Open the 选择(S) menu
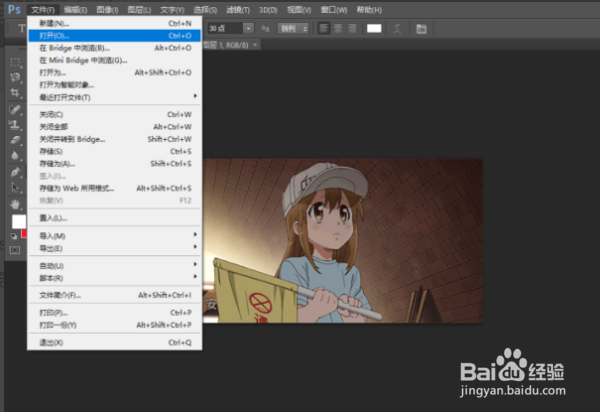Image resolution: width=600 pixels, height=412 pixels. [x=205, y=10]
